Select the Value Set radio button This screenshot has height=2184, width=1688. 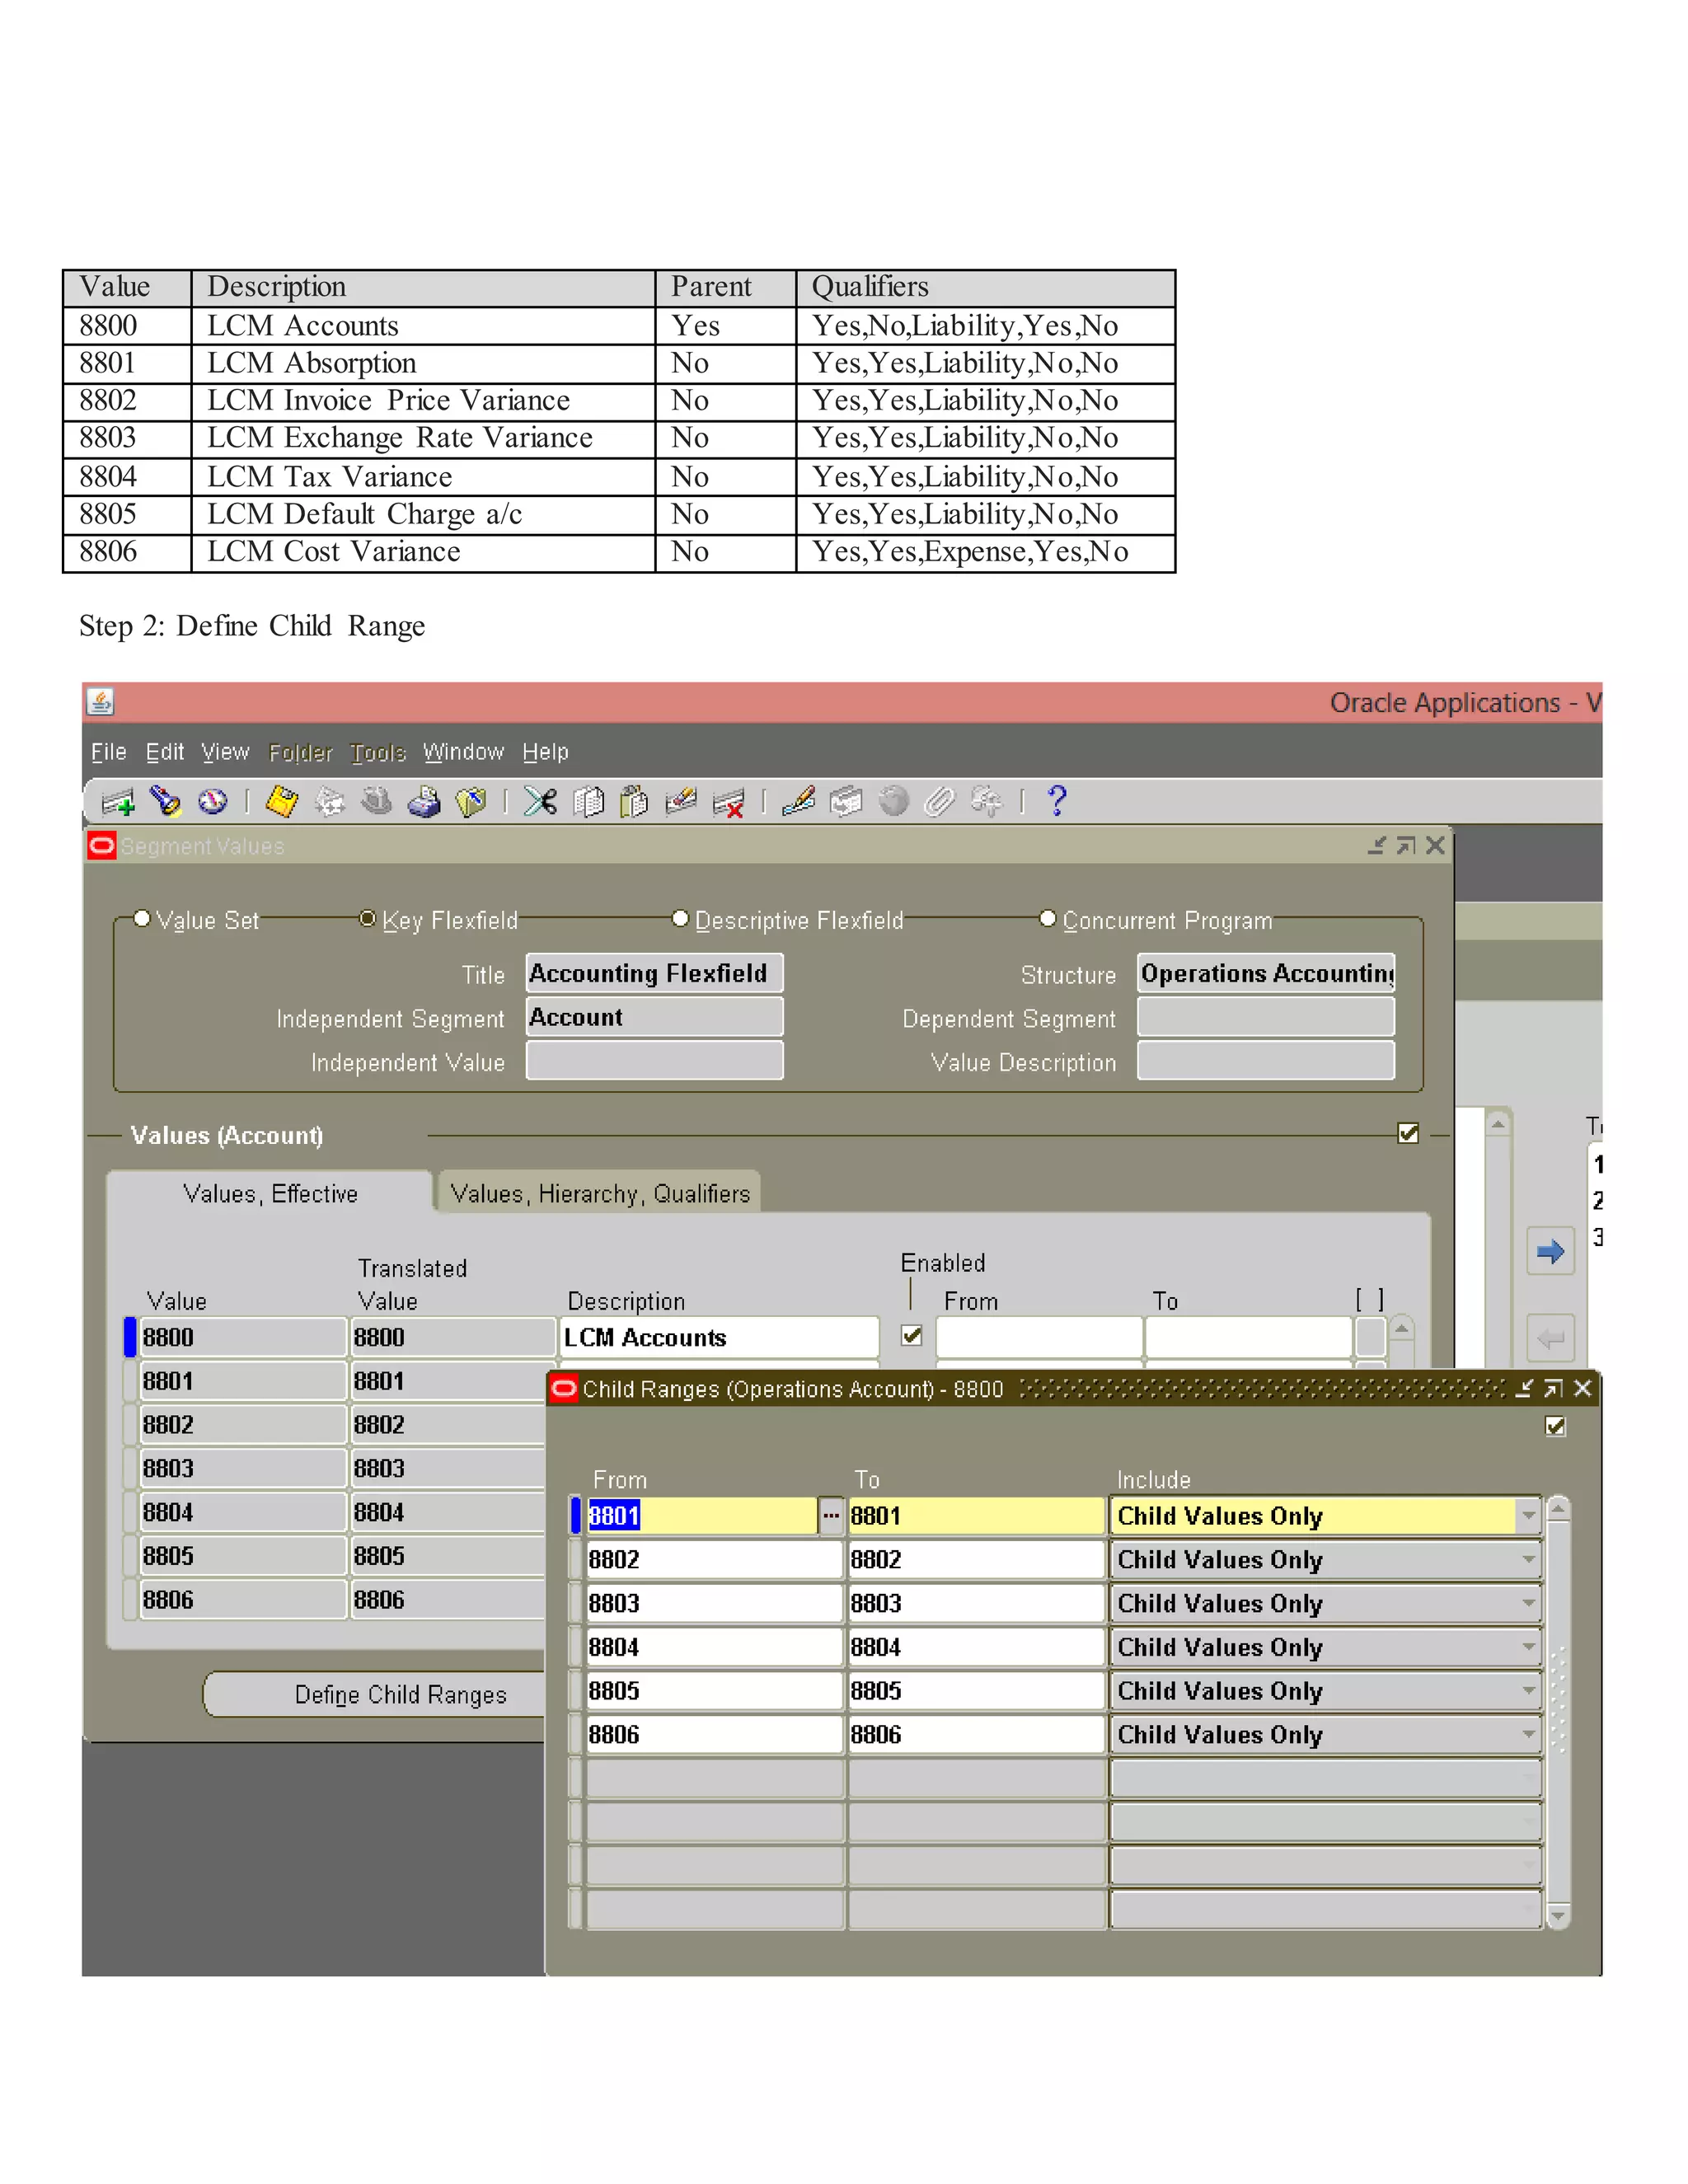click(x=142, y=918)
